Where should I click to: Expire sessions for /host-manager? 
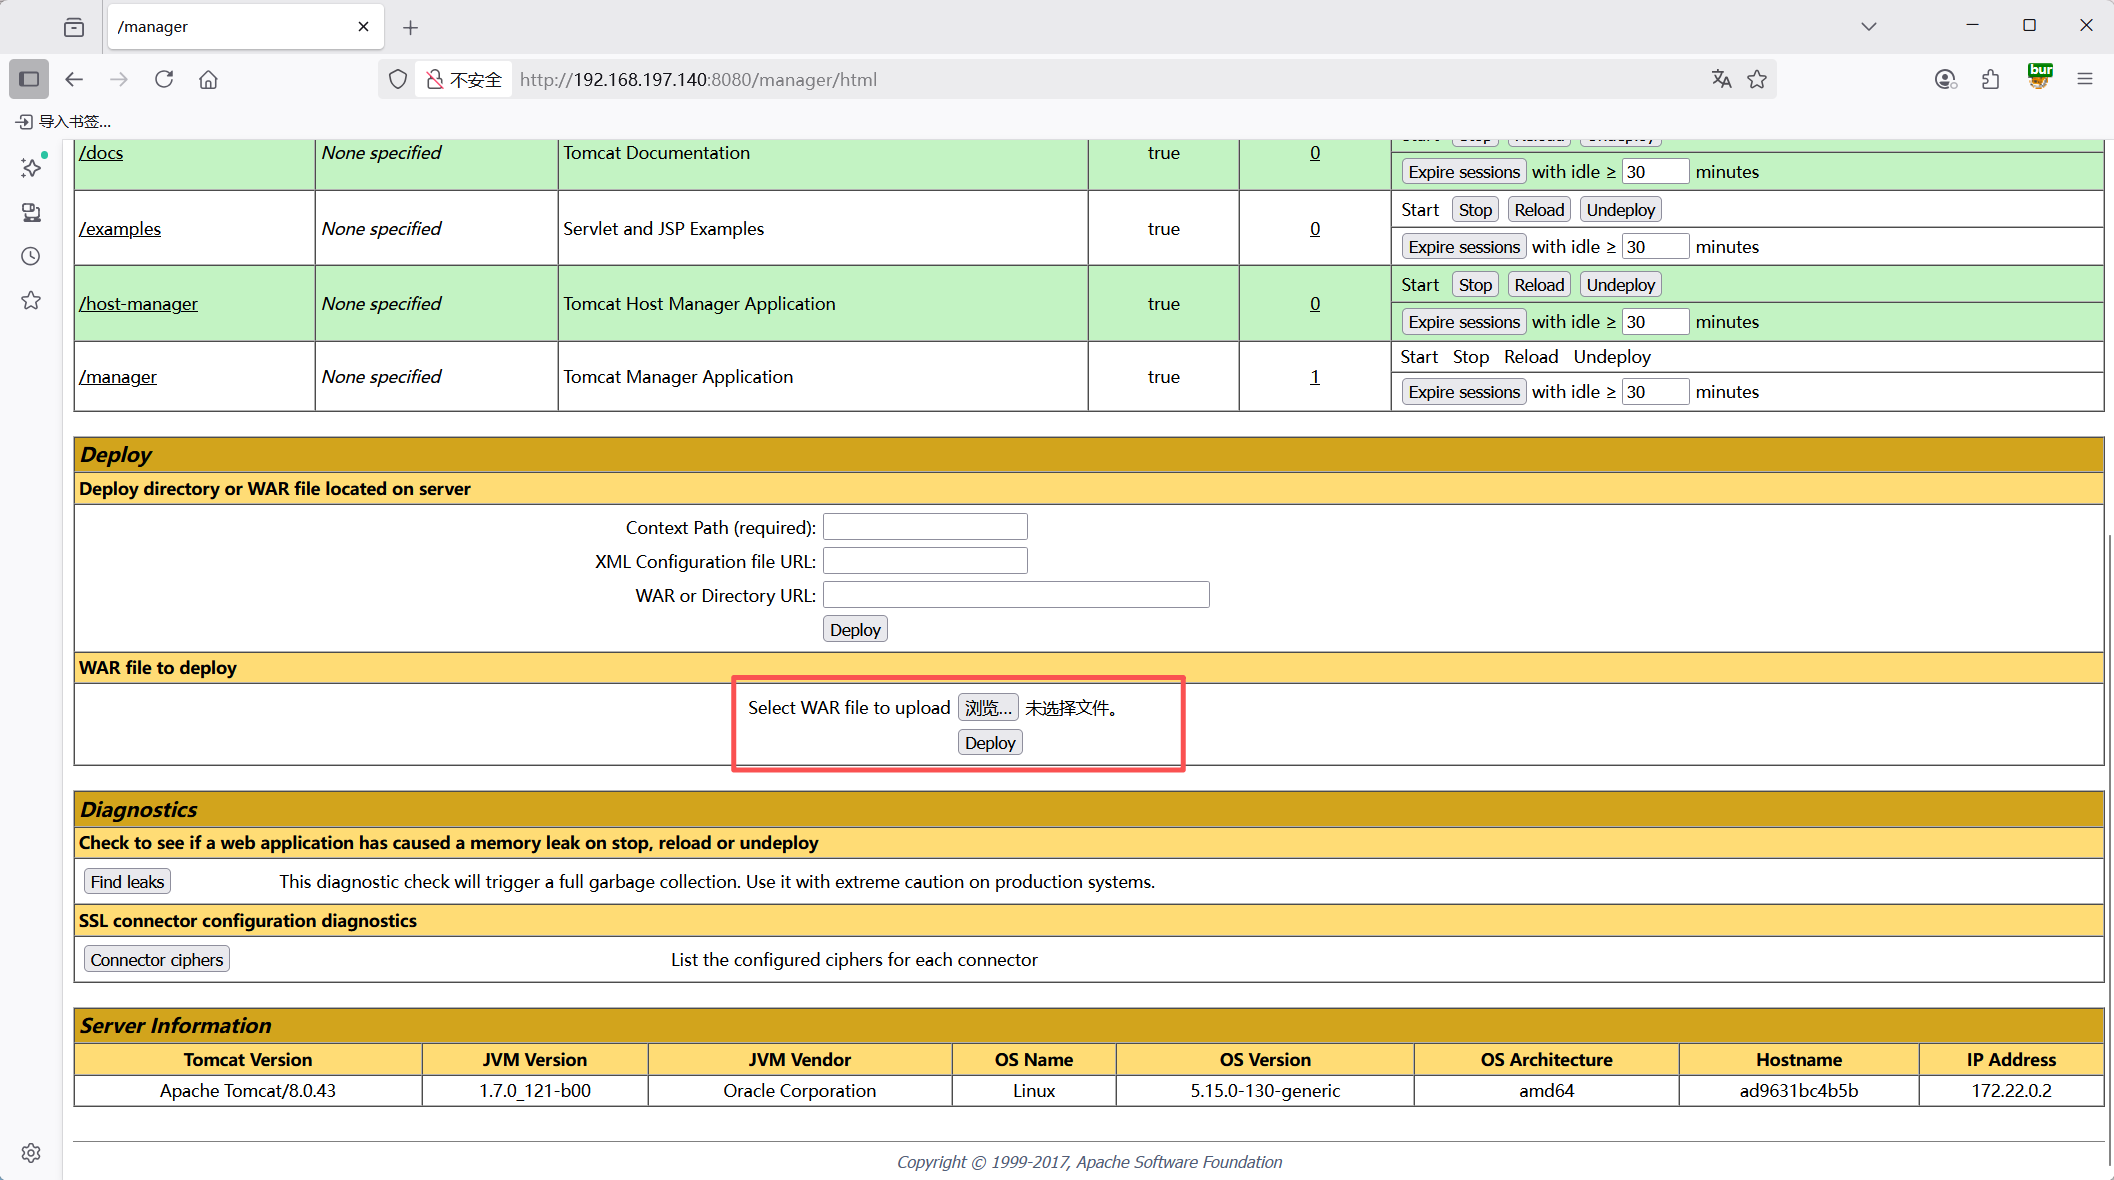point(1464,322)
